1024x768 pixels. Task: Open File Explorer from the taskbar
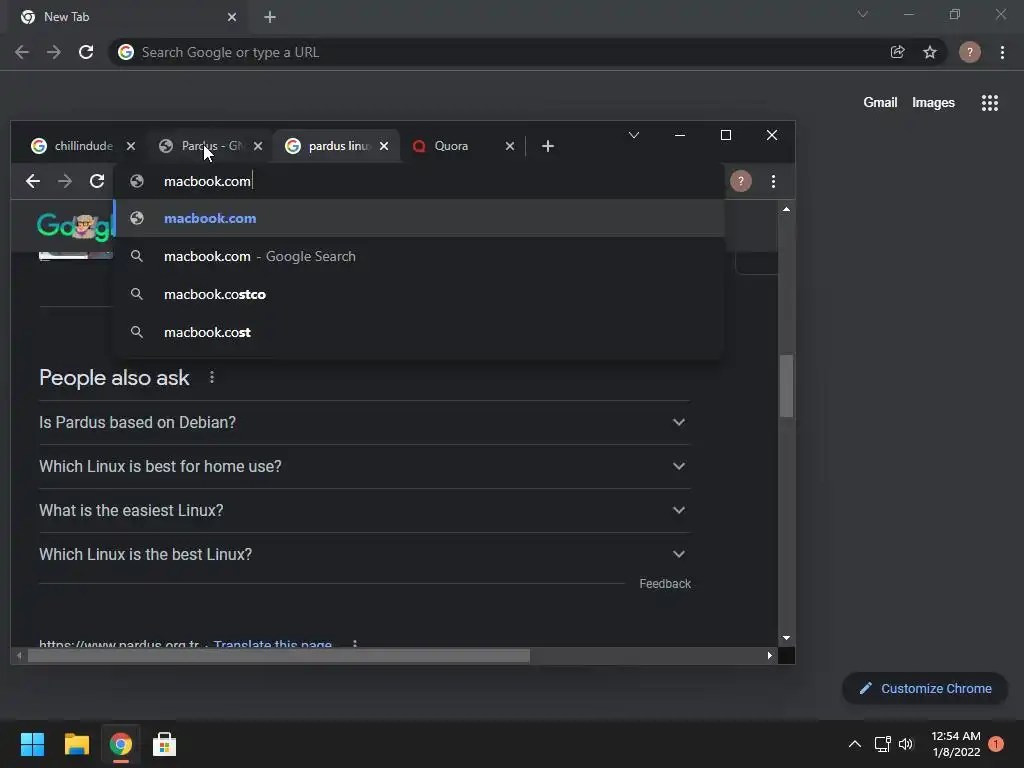click(77, 744)
